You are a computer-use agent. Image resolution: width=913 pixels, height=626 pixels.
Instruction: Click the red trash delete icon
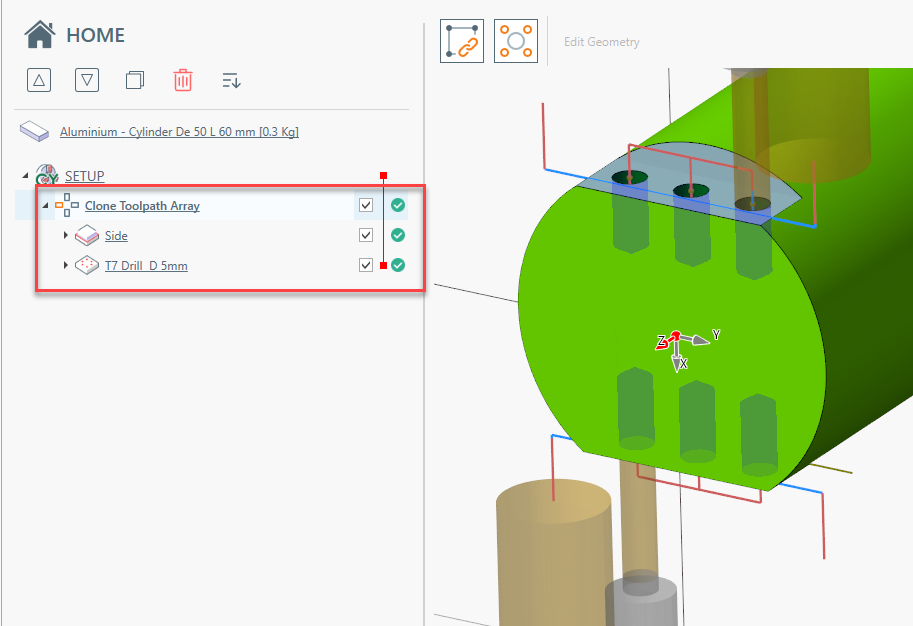pyautogui.click(x=183, y=80)
